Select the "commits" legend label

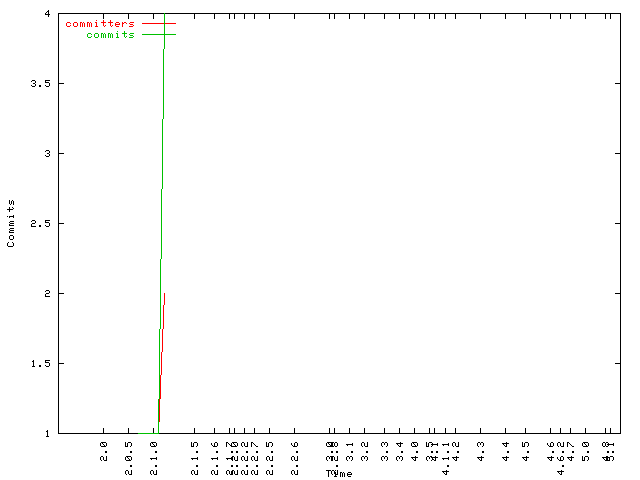tap(110, 34)
